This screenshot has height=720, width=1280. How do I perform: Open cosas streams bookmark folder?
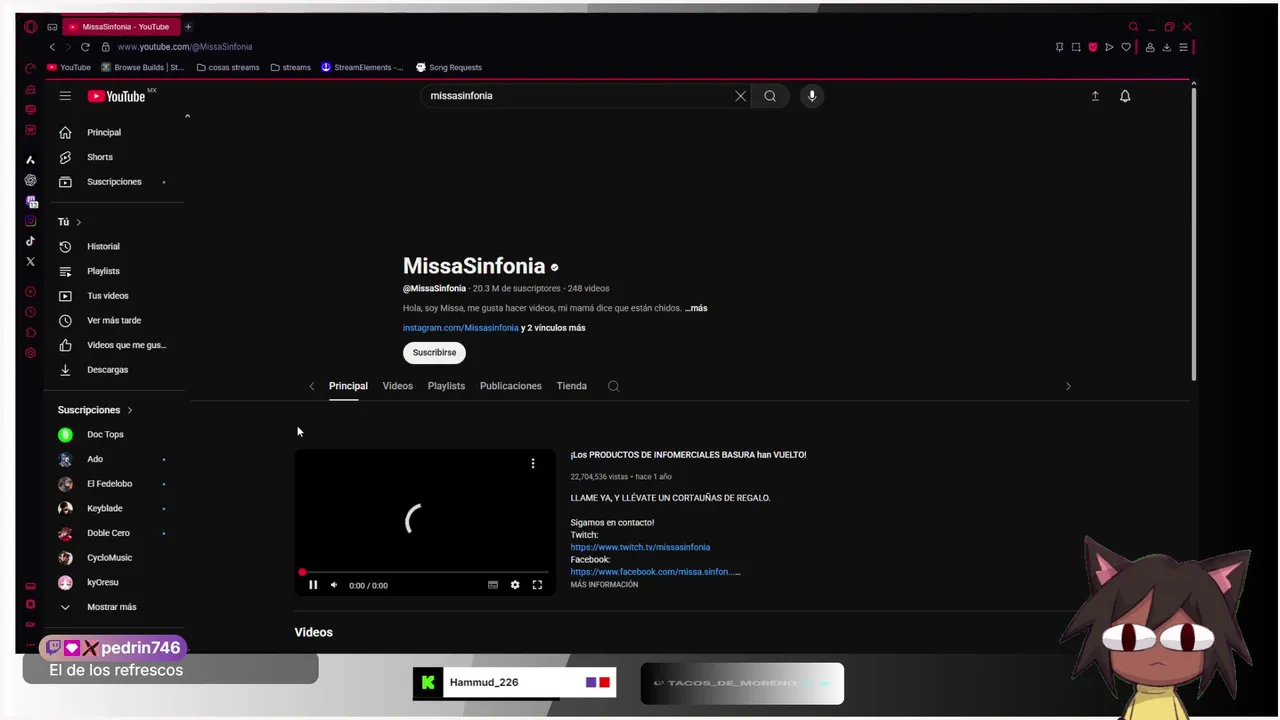[x=228, y=68]
